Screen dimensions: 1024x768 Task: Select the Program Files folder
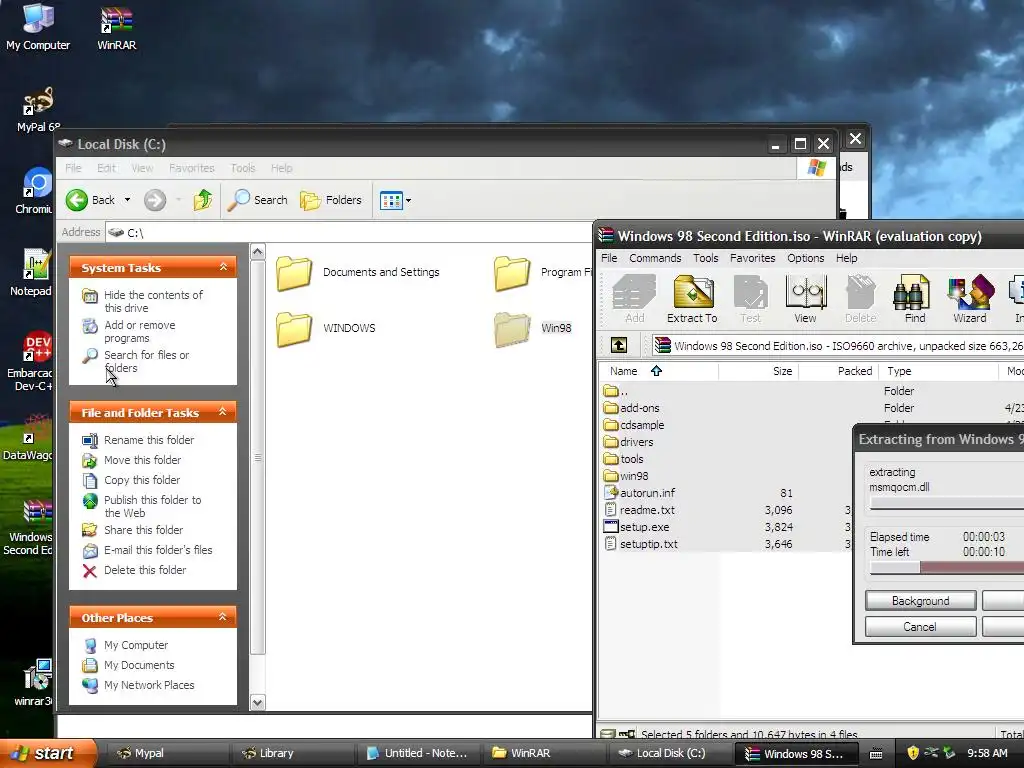543,272
